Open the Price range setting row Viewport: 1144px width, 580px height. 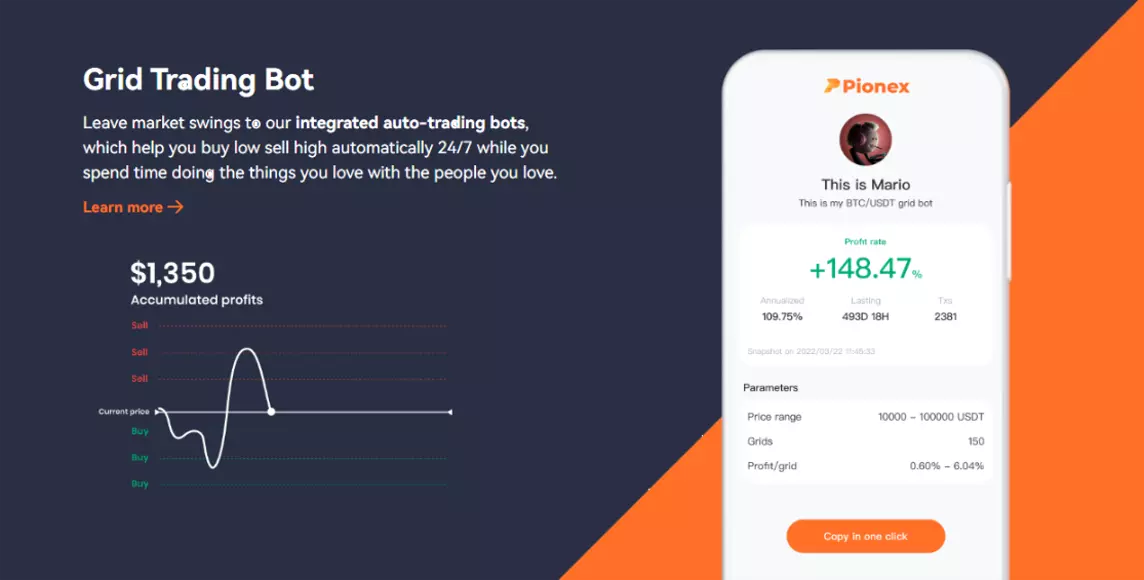click(x=866, y=416)
